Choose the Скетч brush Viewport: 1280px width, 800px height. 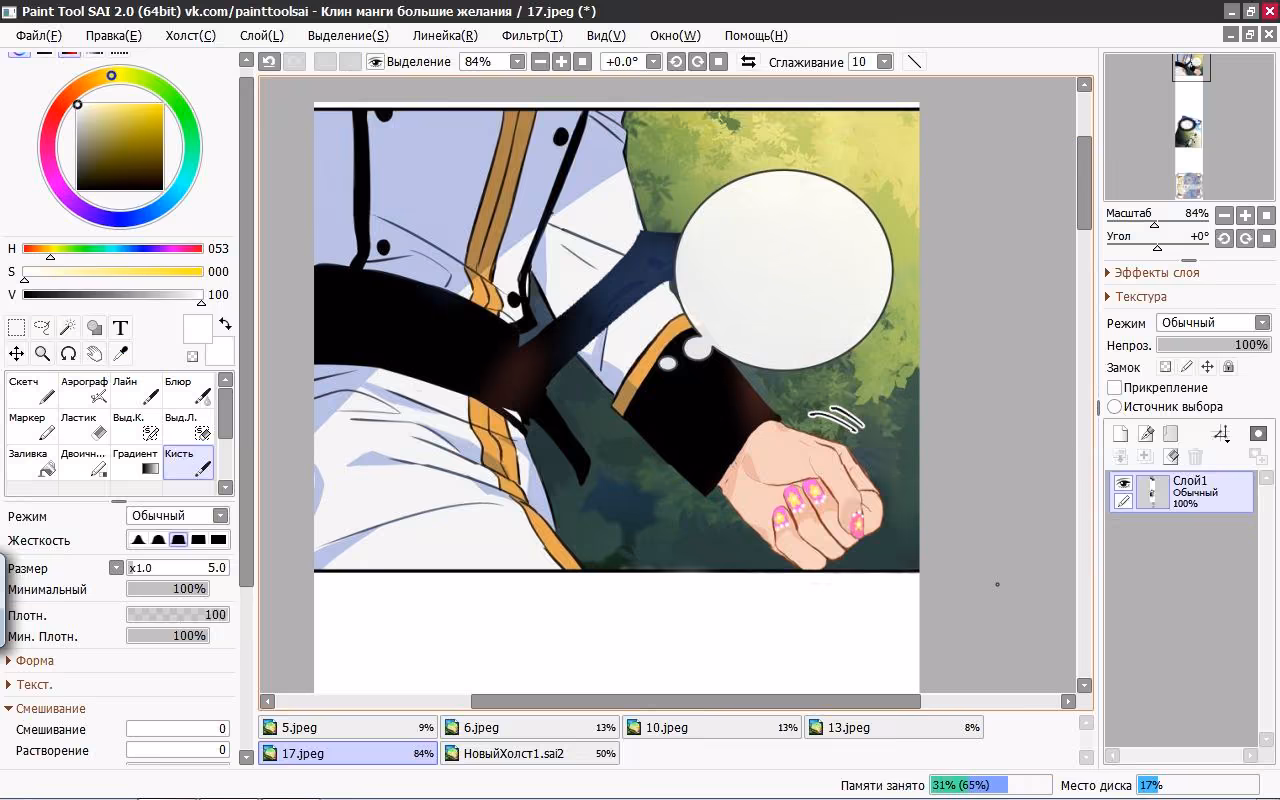pos(31,390)
